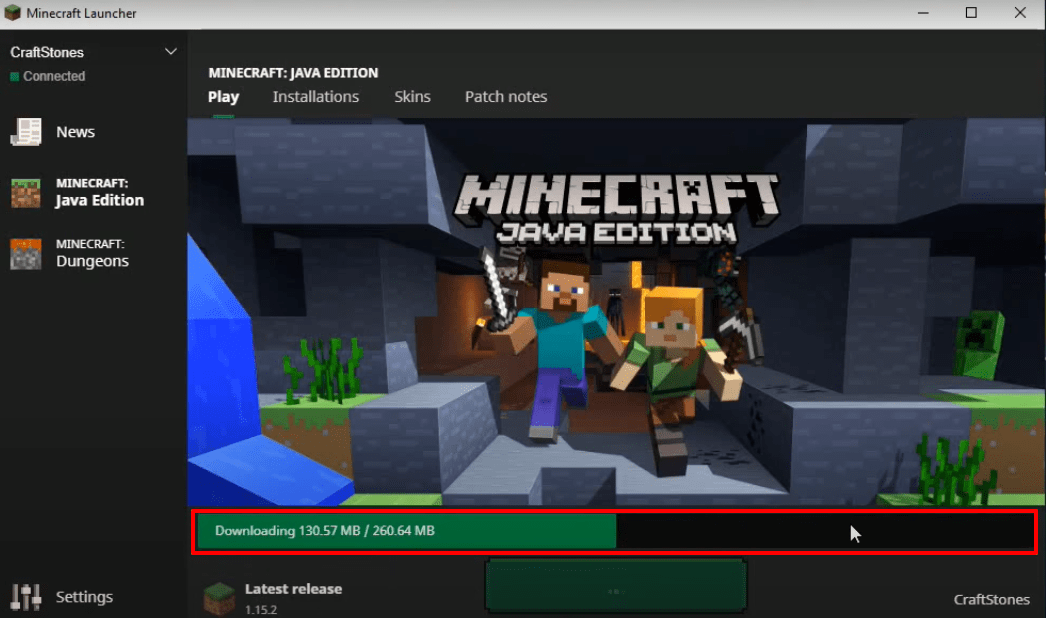Open the Patch notes tab
The width and height of the screenshot is (1046, 618).
click(506, 97)
